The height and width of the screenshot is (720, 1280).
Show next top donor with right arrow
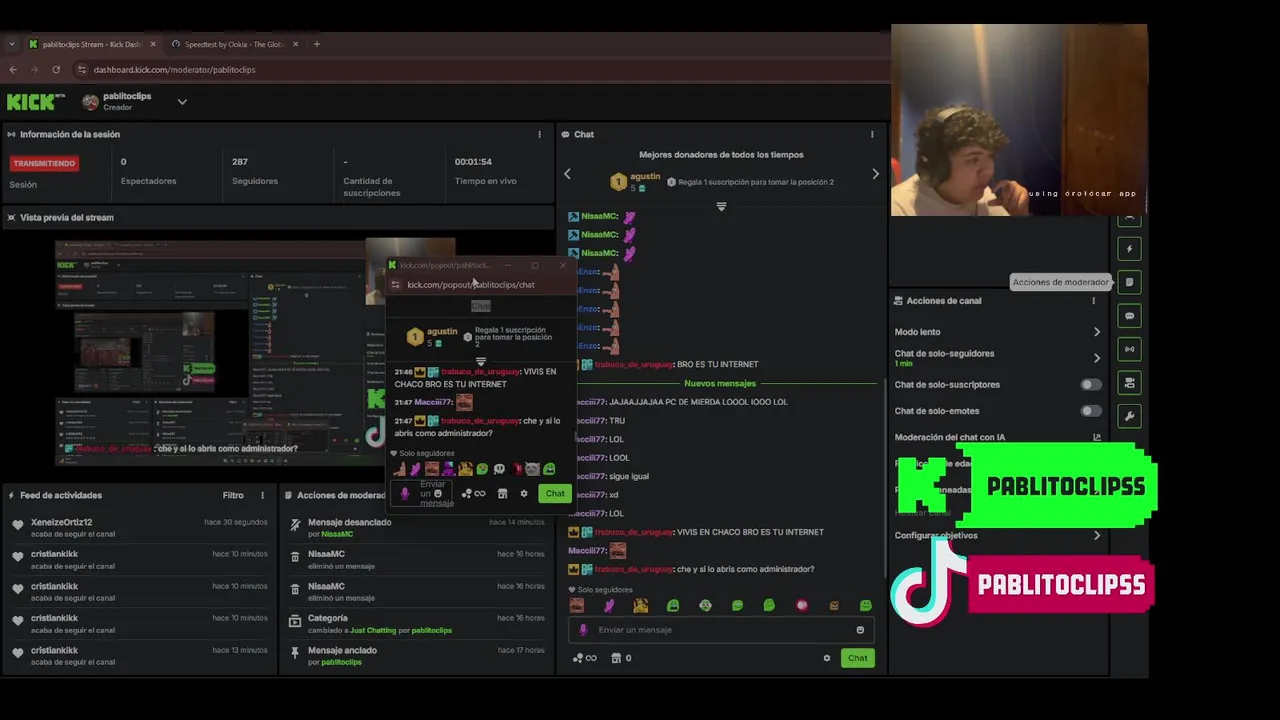click(x=875, y=174)
